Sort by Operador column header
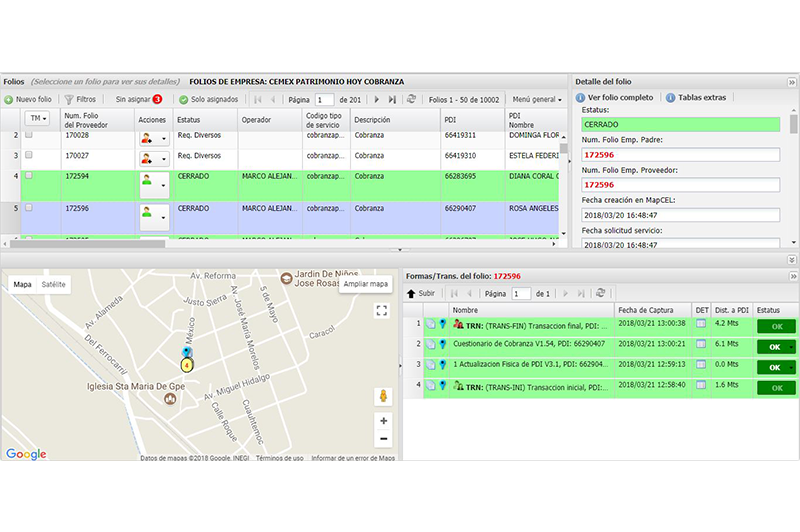The width and height of the screenshot is (800, 532). tap(270, 120)
